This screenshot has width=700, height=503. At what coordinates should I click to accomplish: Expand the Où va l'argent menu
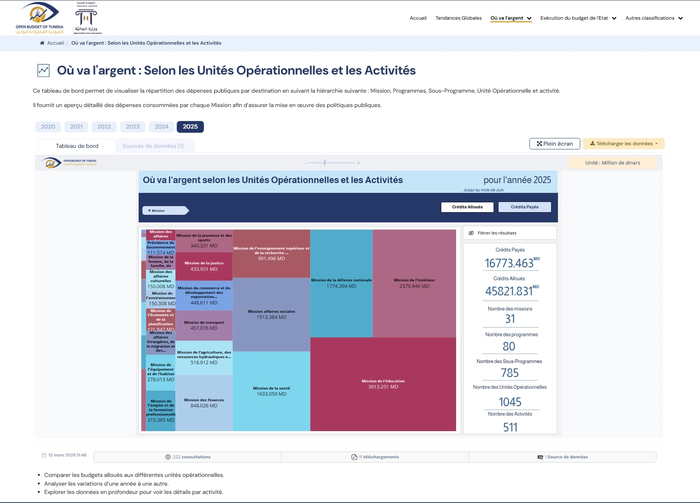(508, 18)
